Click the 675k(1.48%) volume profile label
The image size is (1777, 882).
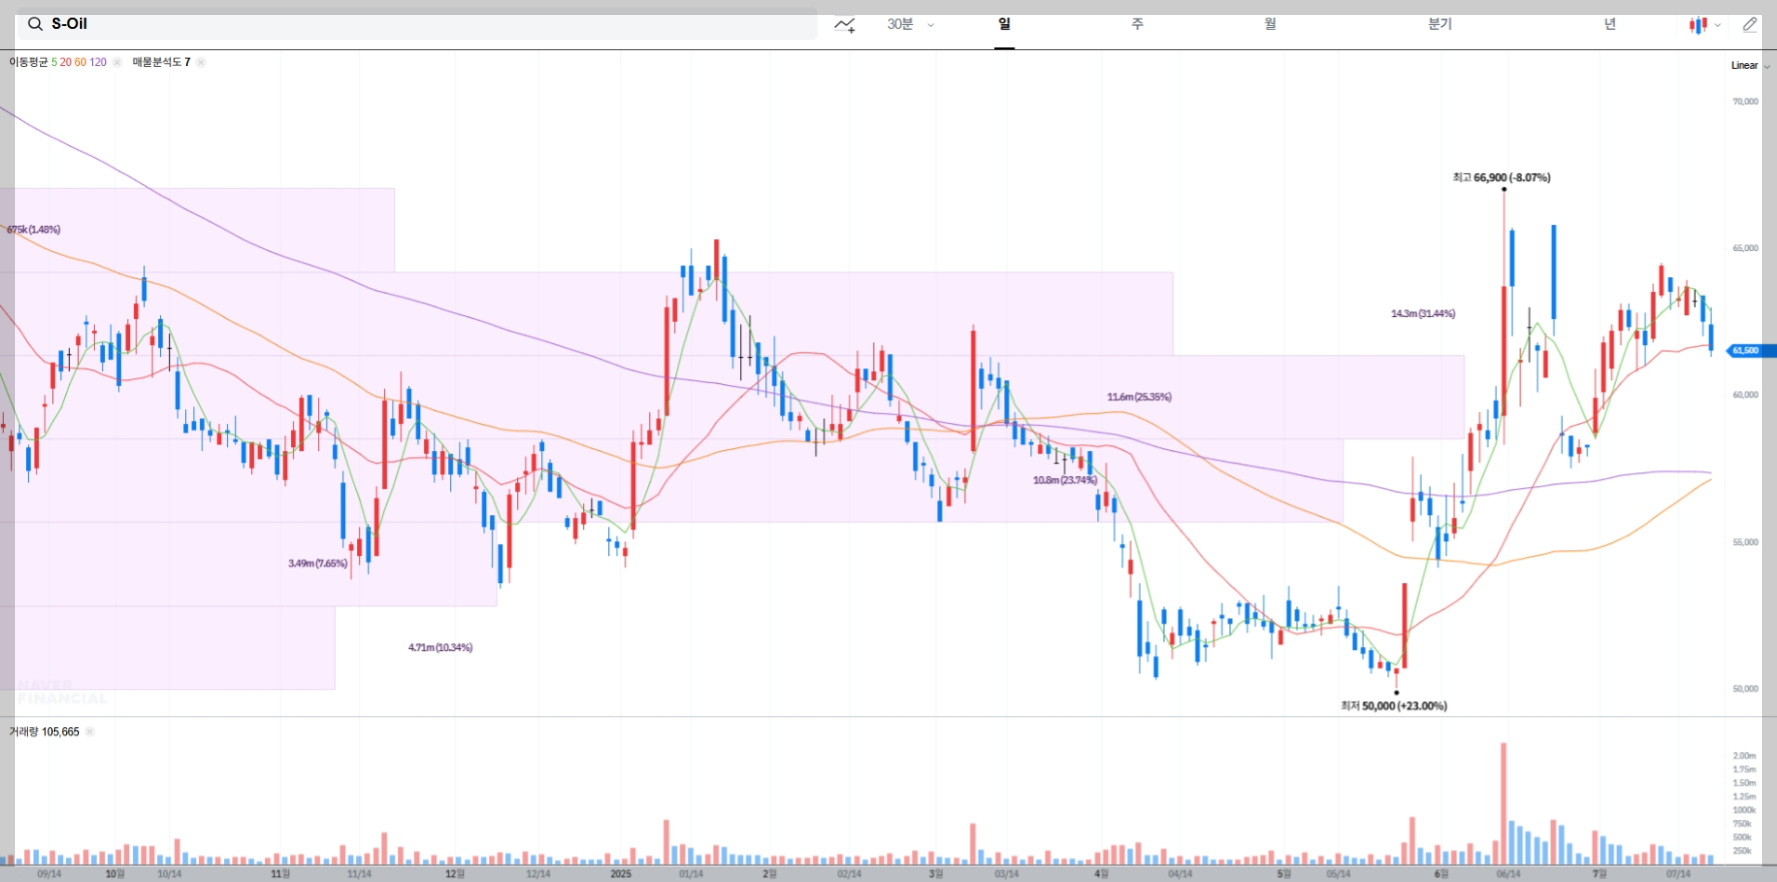pos(33,230)
